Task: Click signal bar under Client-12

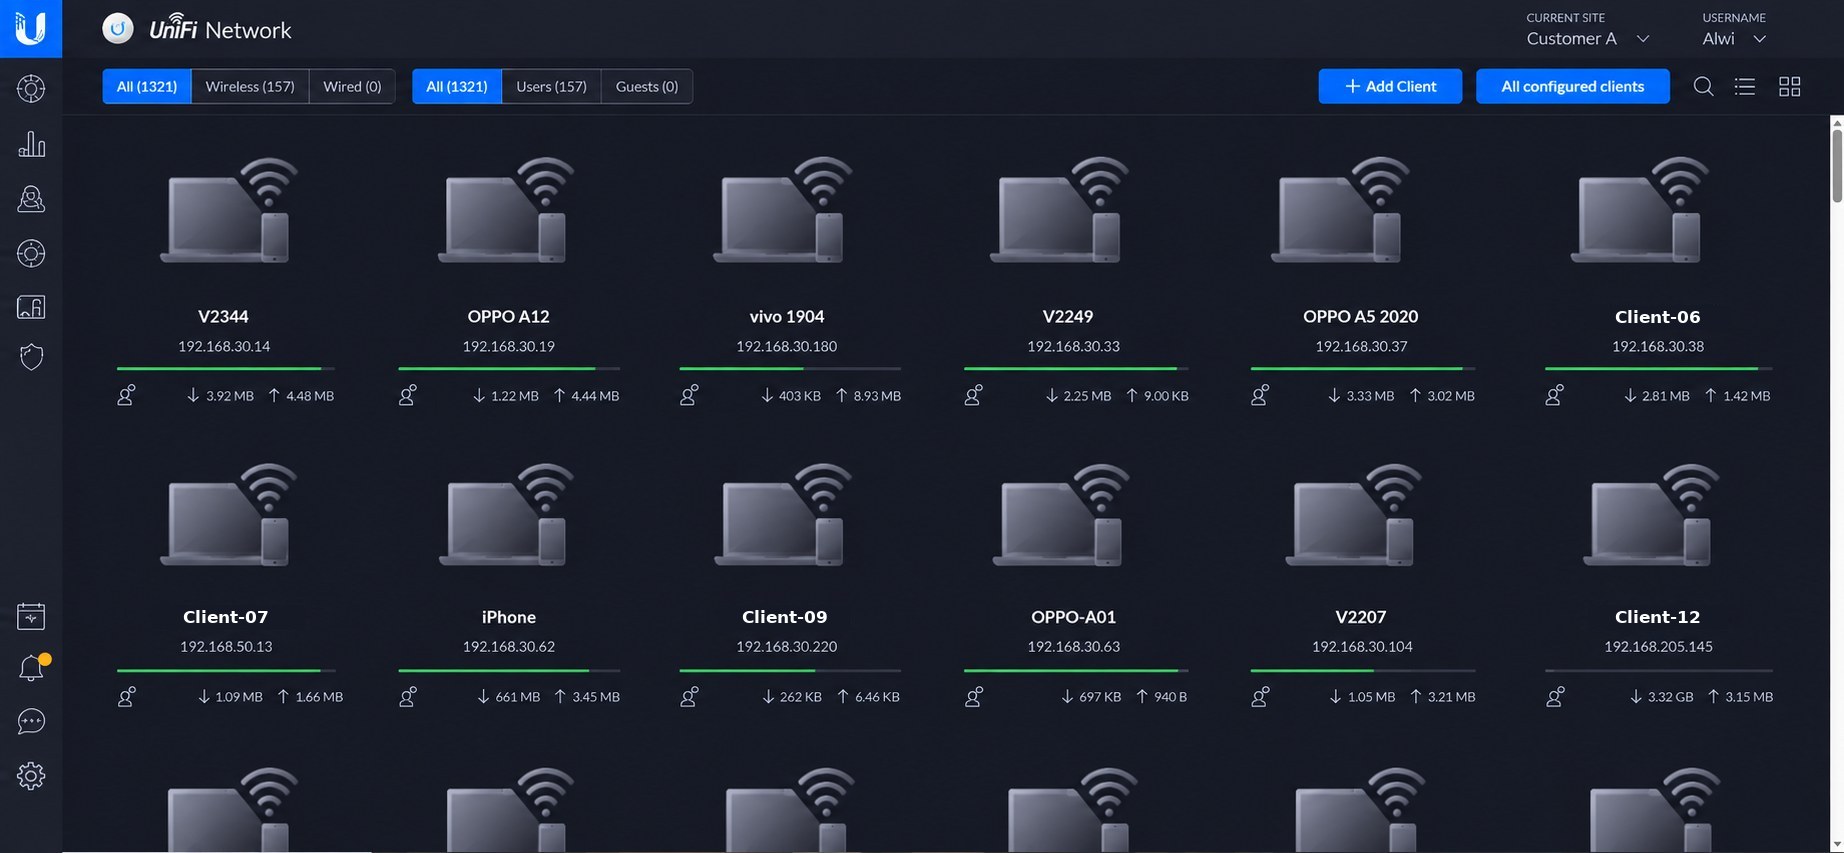Action: [1658, 670]
